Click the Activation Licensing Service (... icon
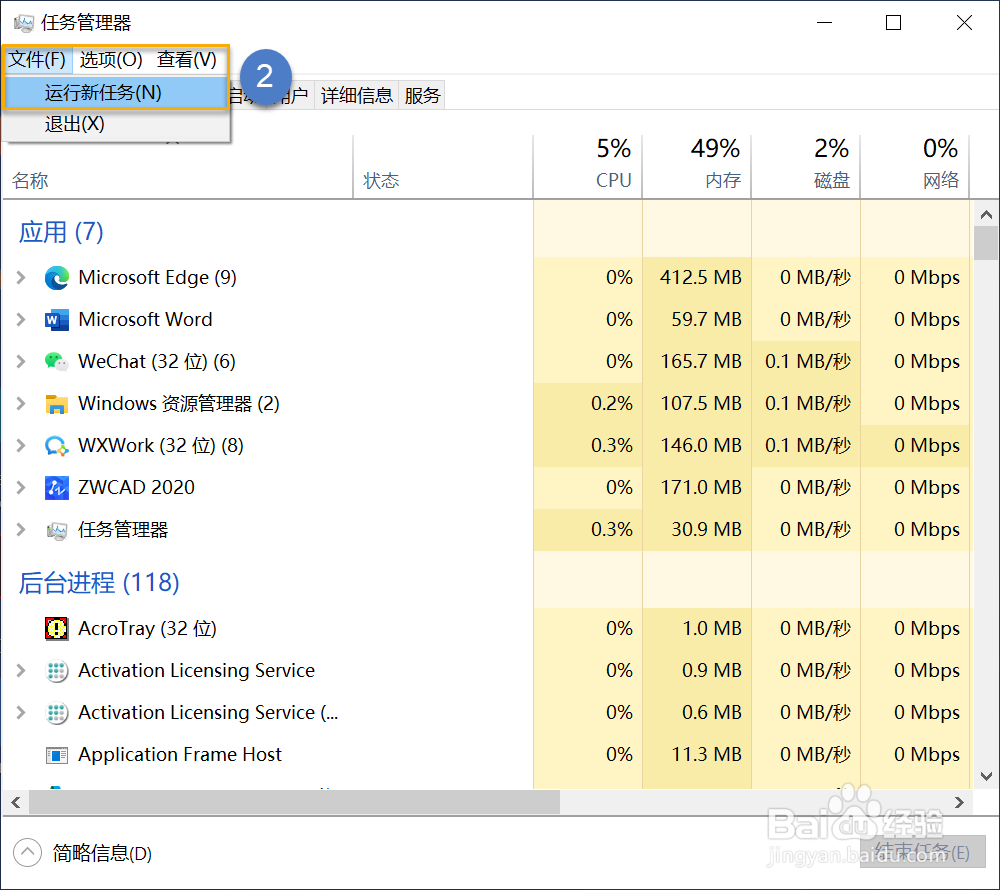Viewport: 1000px width, 890px height. point(57,713)
